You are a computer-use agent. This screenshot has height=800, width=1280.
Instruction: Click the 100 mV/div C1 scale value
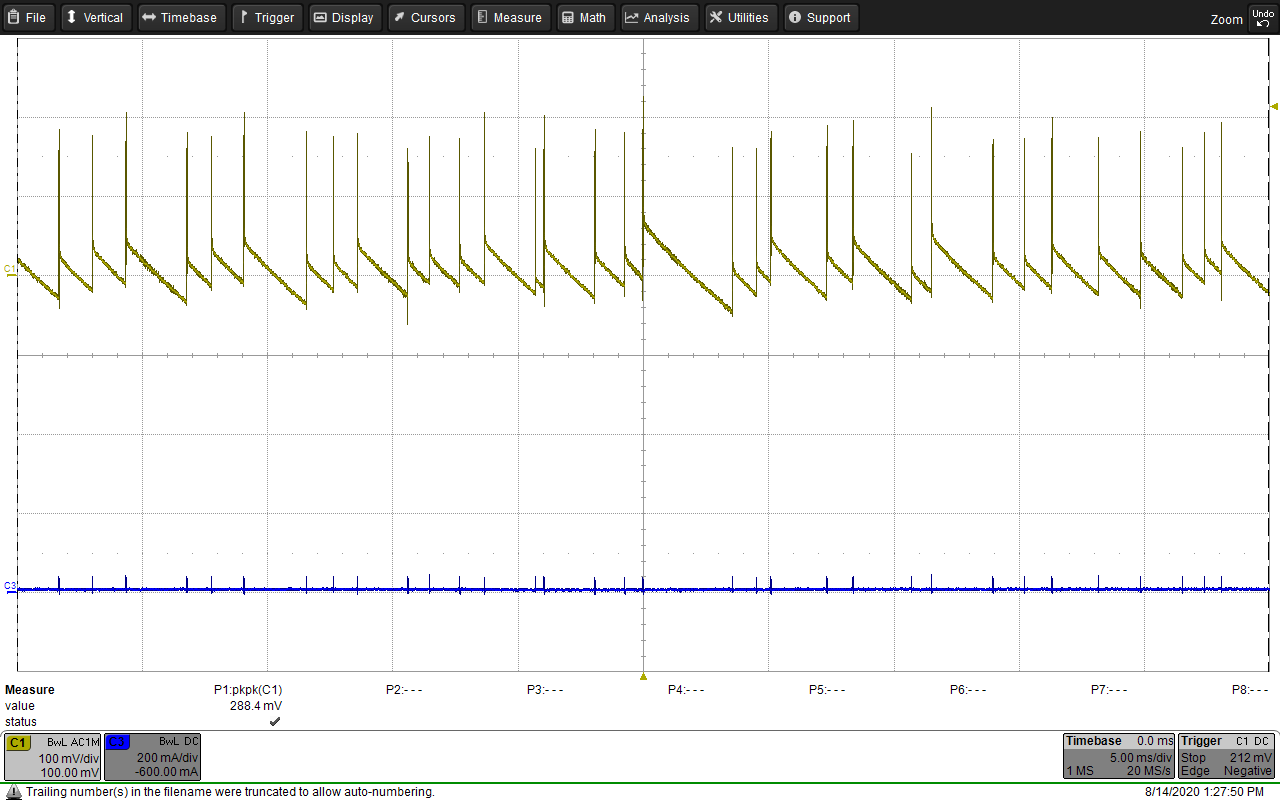[68, 759]
